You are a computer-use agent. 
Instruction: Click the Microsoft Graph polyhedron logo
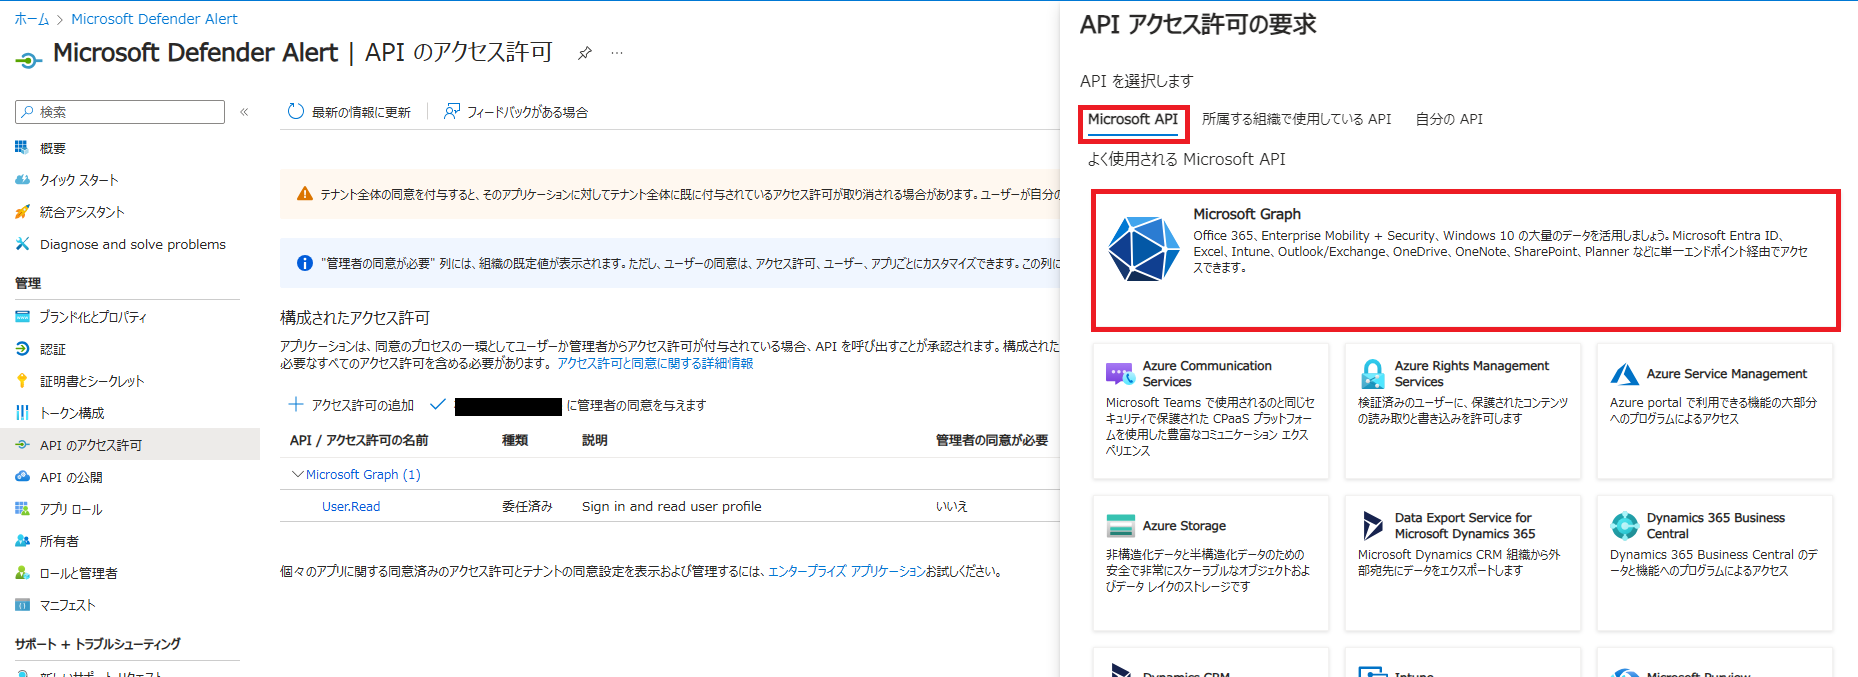[x=1143, y=249]
